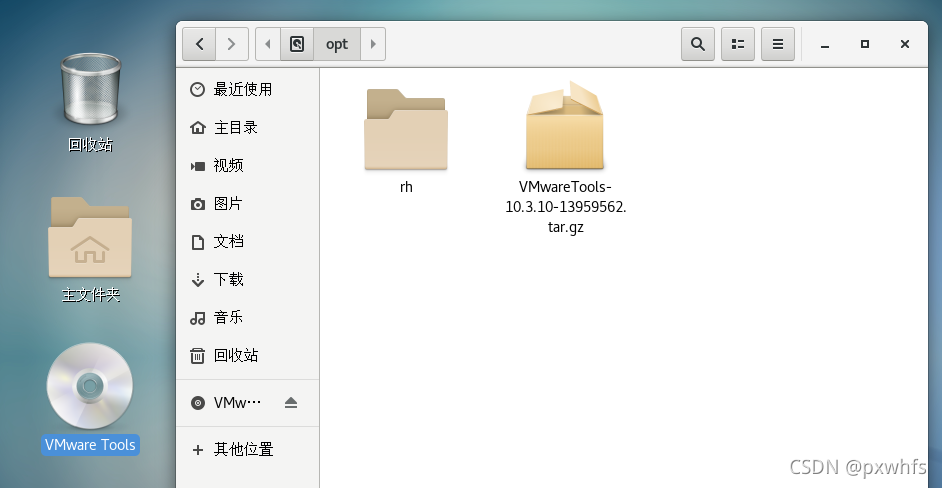Open 其他位置 in sidebar
942x488 pixels.
click(x=248, y=449)
